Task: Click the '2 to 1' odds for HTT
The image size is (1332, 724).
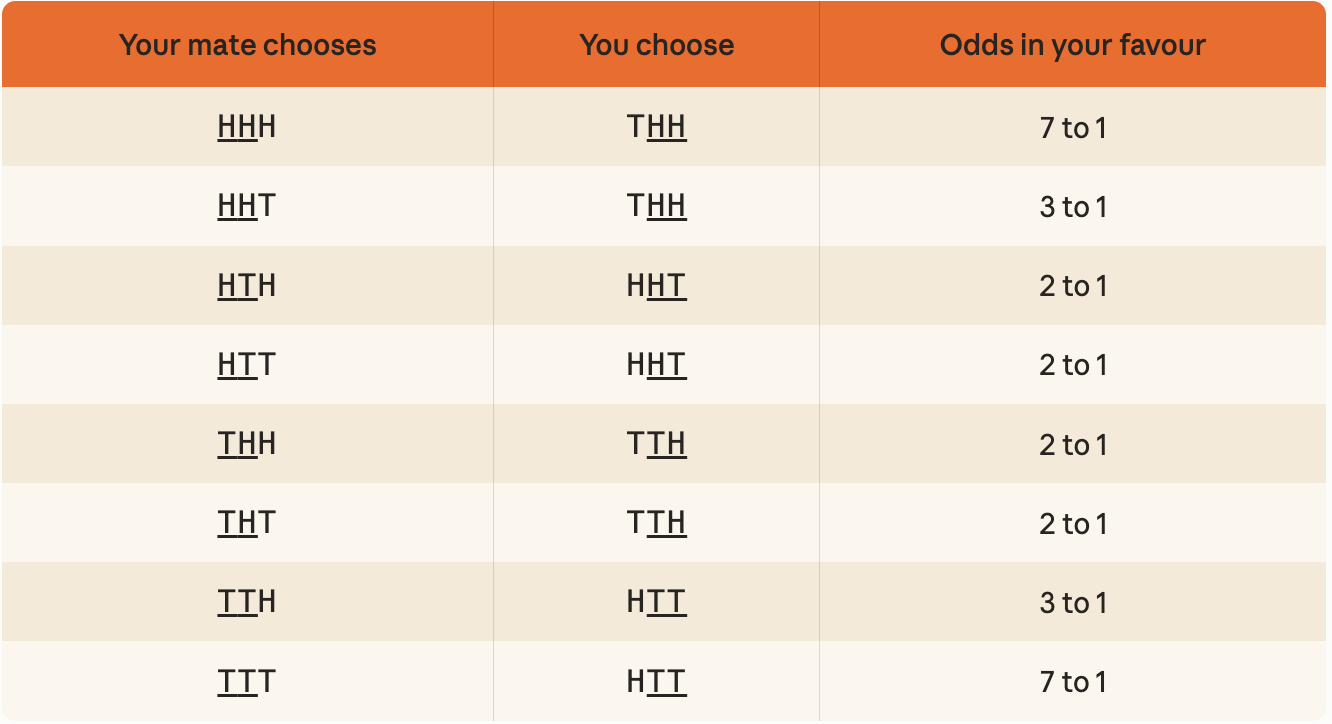Action: (1073, 365)
